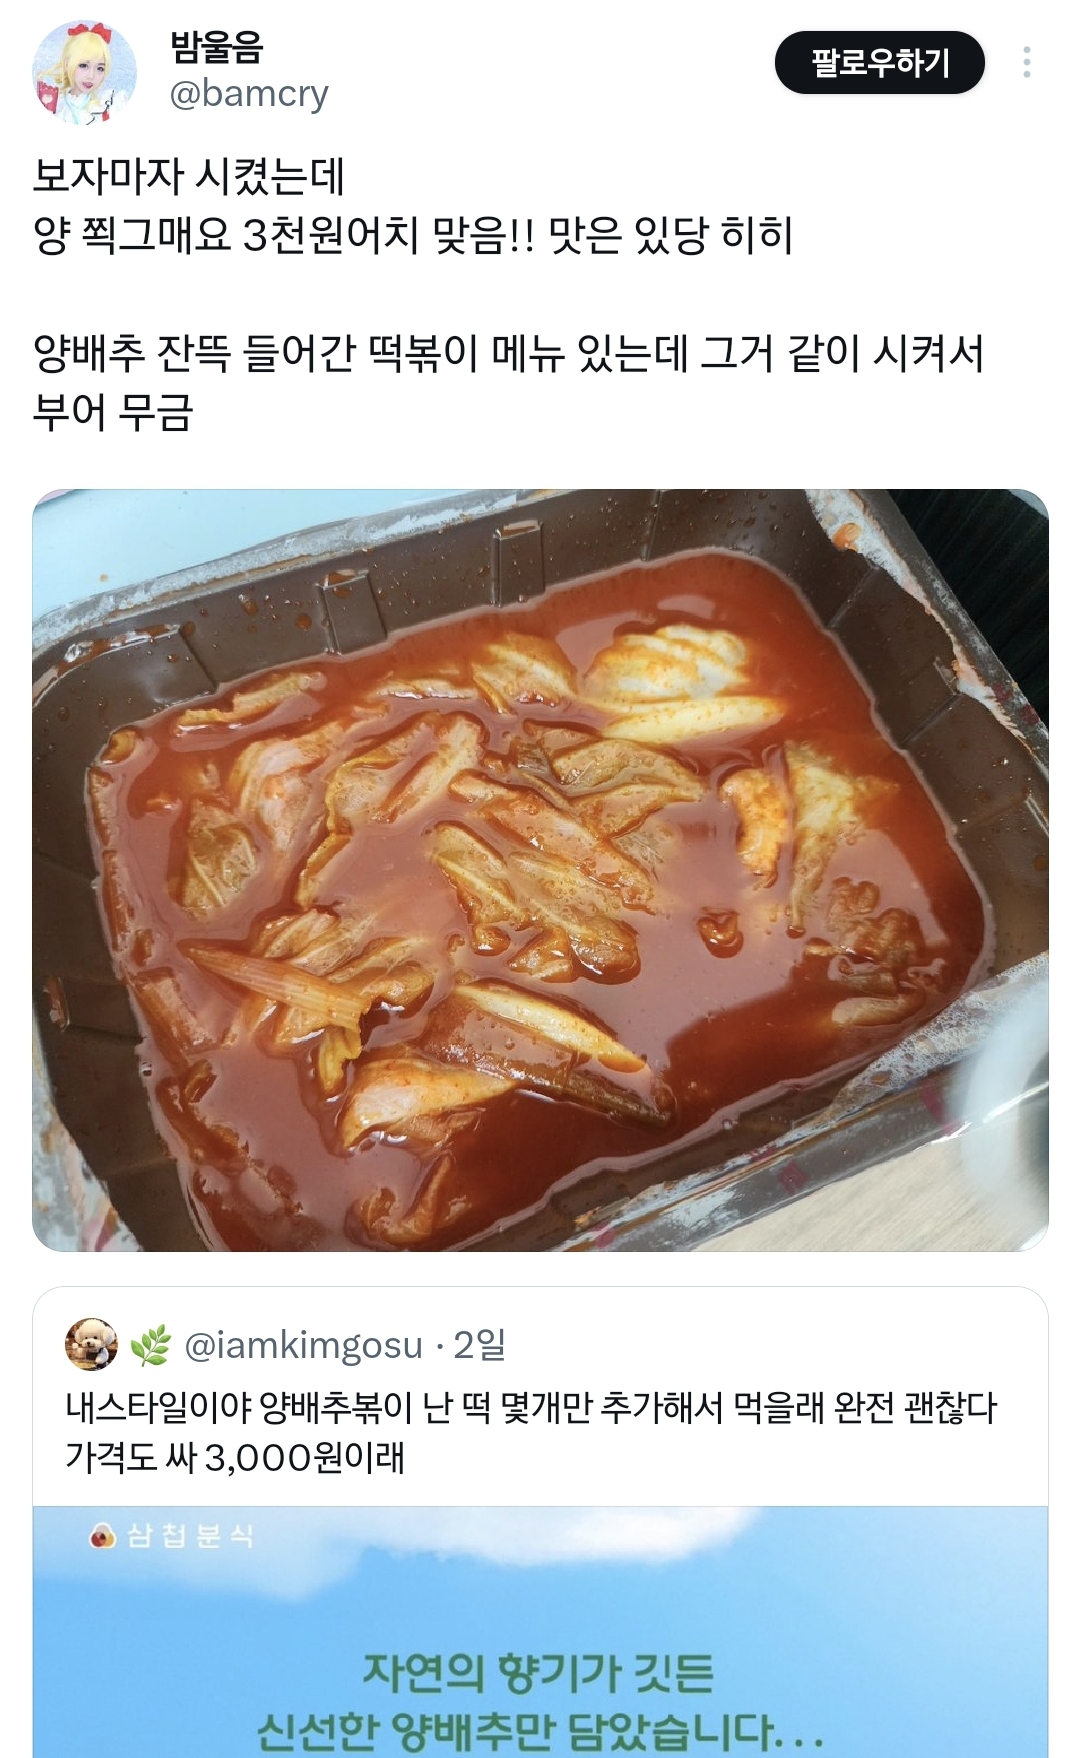1080x1758 pixels.
Task: Click the second line about 3천원어치
Action: (413, 236)
